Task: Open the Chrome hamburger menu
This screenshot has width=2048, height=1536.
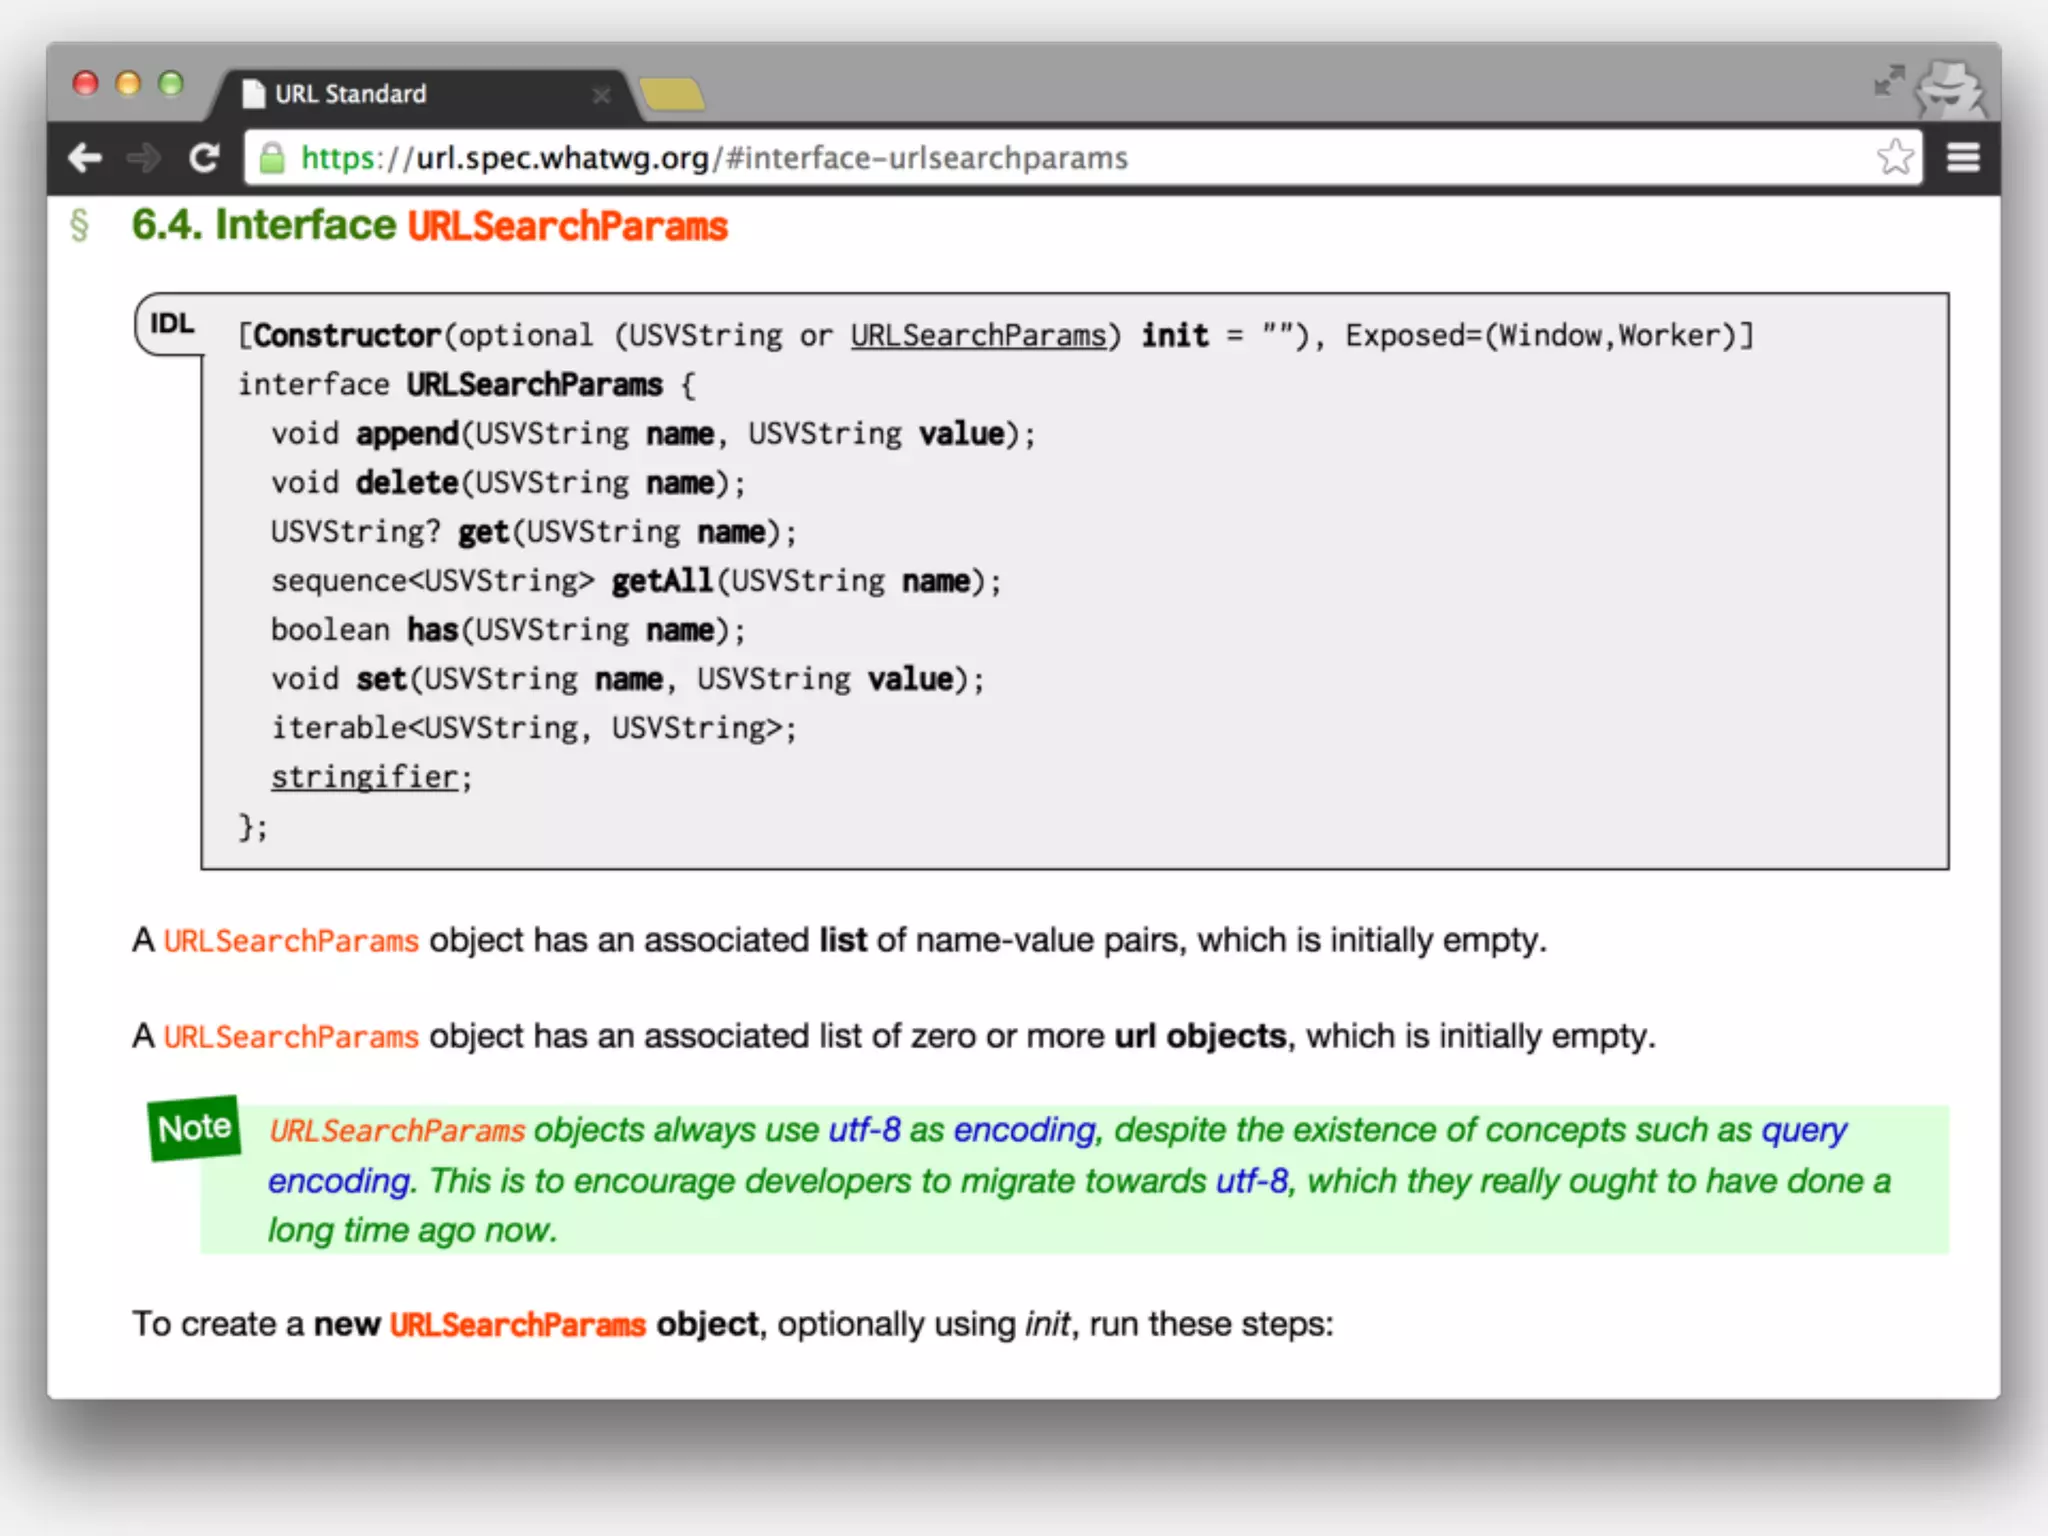Action: 1963,158
